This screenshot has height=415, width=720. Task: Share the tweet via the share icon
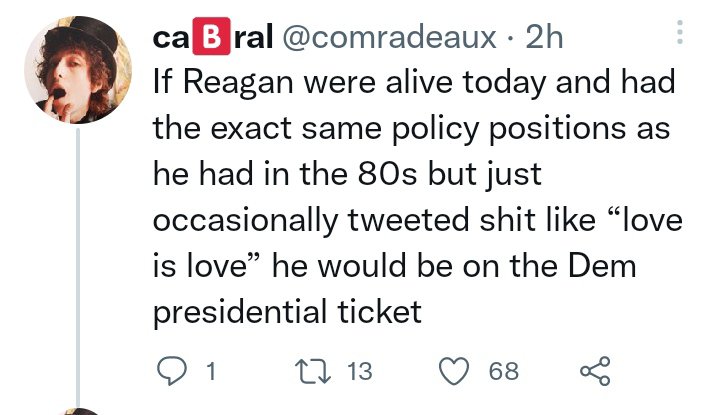coord(595,371)
